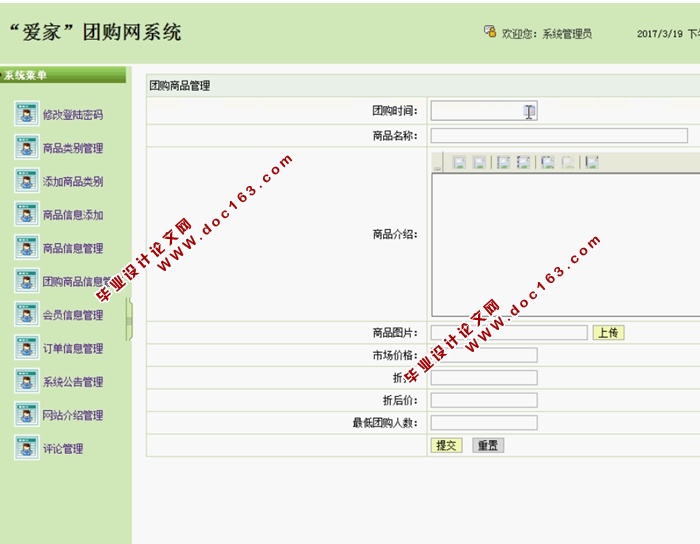Click the 团购商品管理 panel title
Viewport: 700px width, 544px height.
coord(179,86)
